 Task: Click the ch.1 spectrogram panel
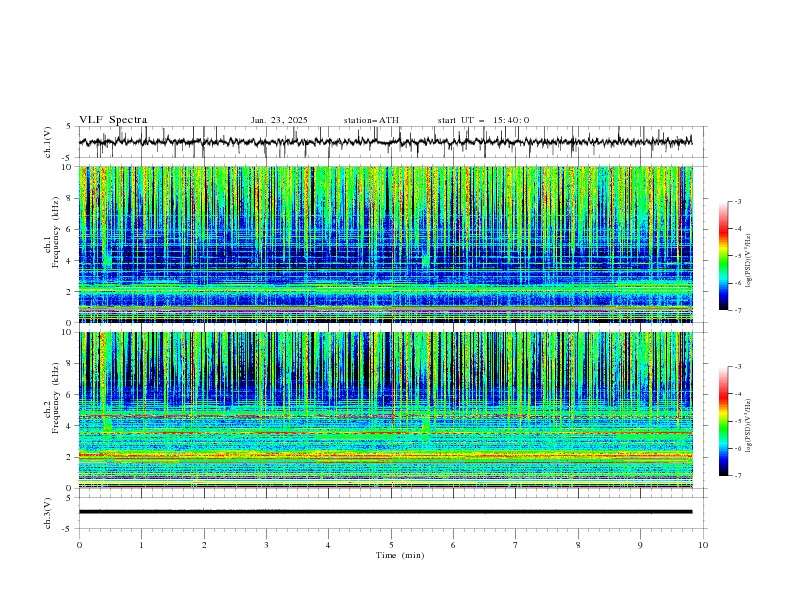coord(386,244)
